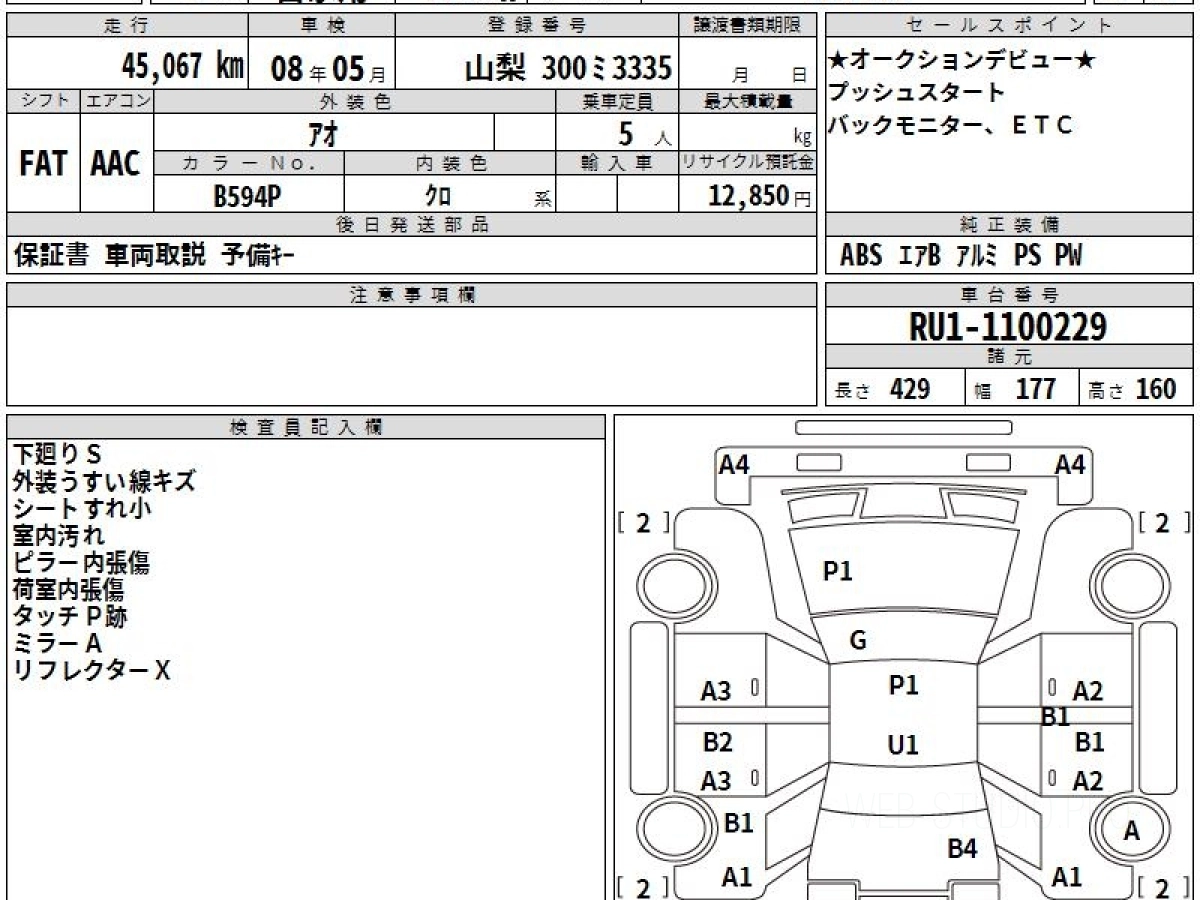
Task: Click inspector note 外装うすい線キズ
Action: coord(103,481)
